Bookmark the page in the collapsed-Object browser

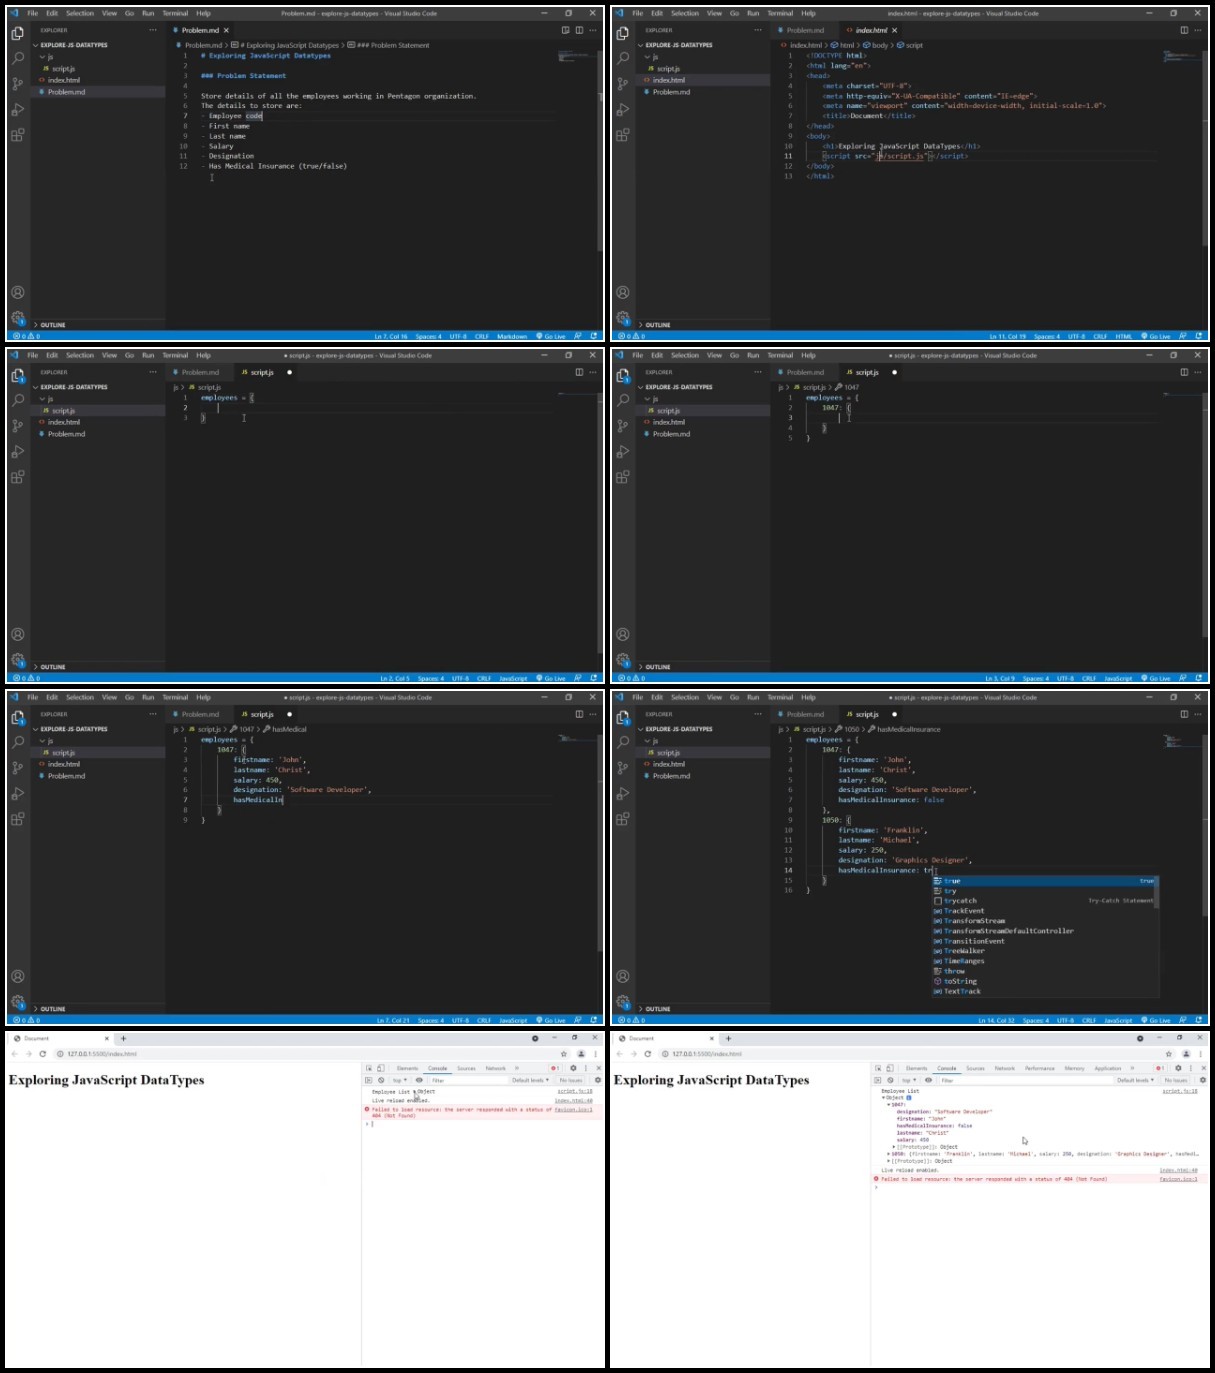[x=564, y=1054]
